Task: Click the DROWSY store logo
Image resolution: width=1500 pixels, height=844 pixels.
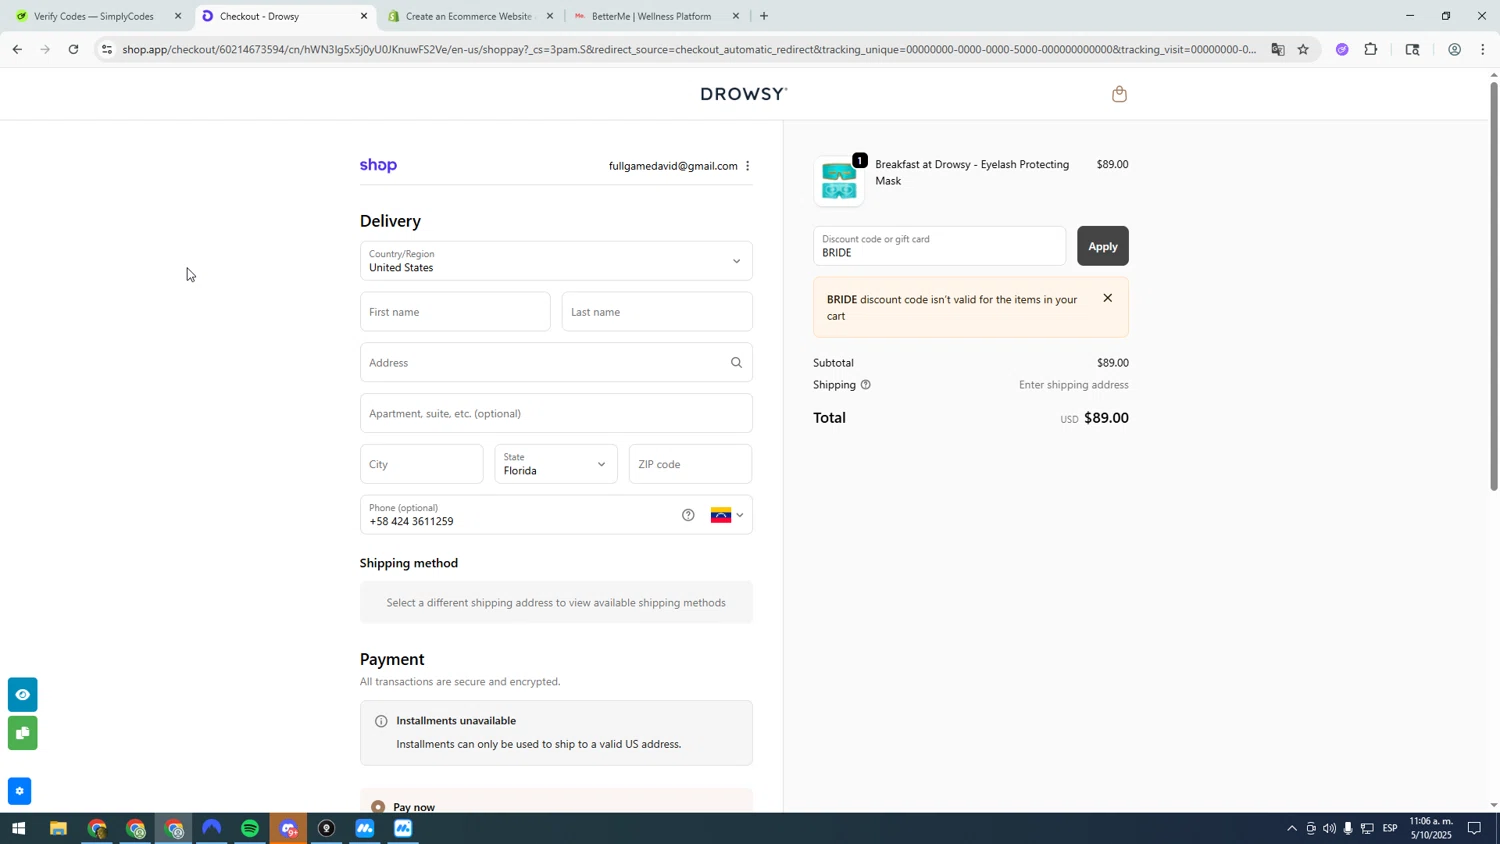Action: pos(744,94)
